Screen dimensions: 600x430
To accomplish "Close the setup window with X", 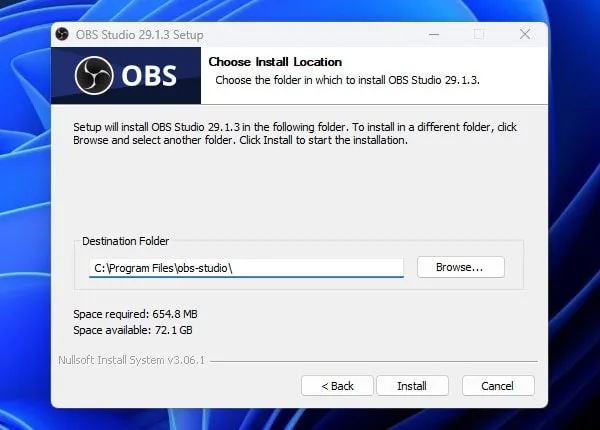I will pyautogui.click(x=525, y=34).
